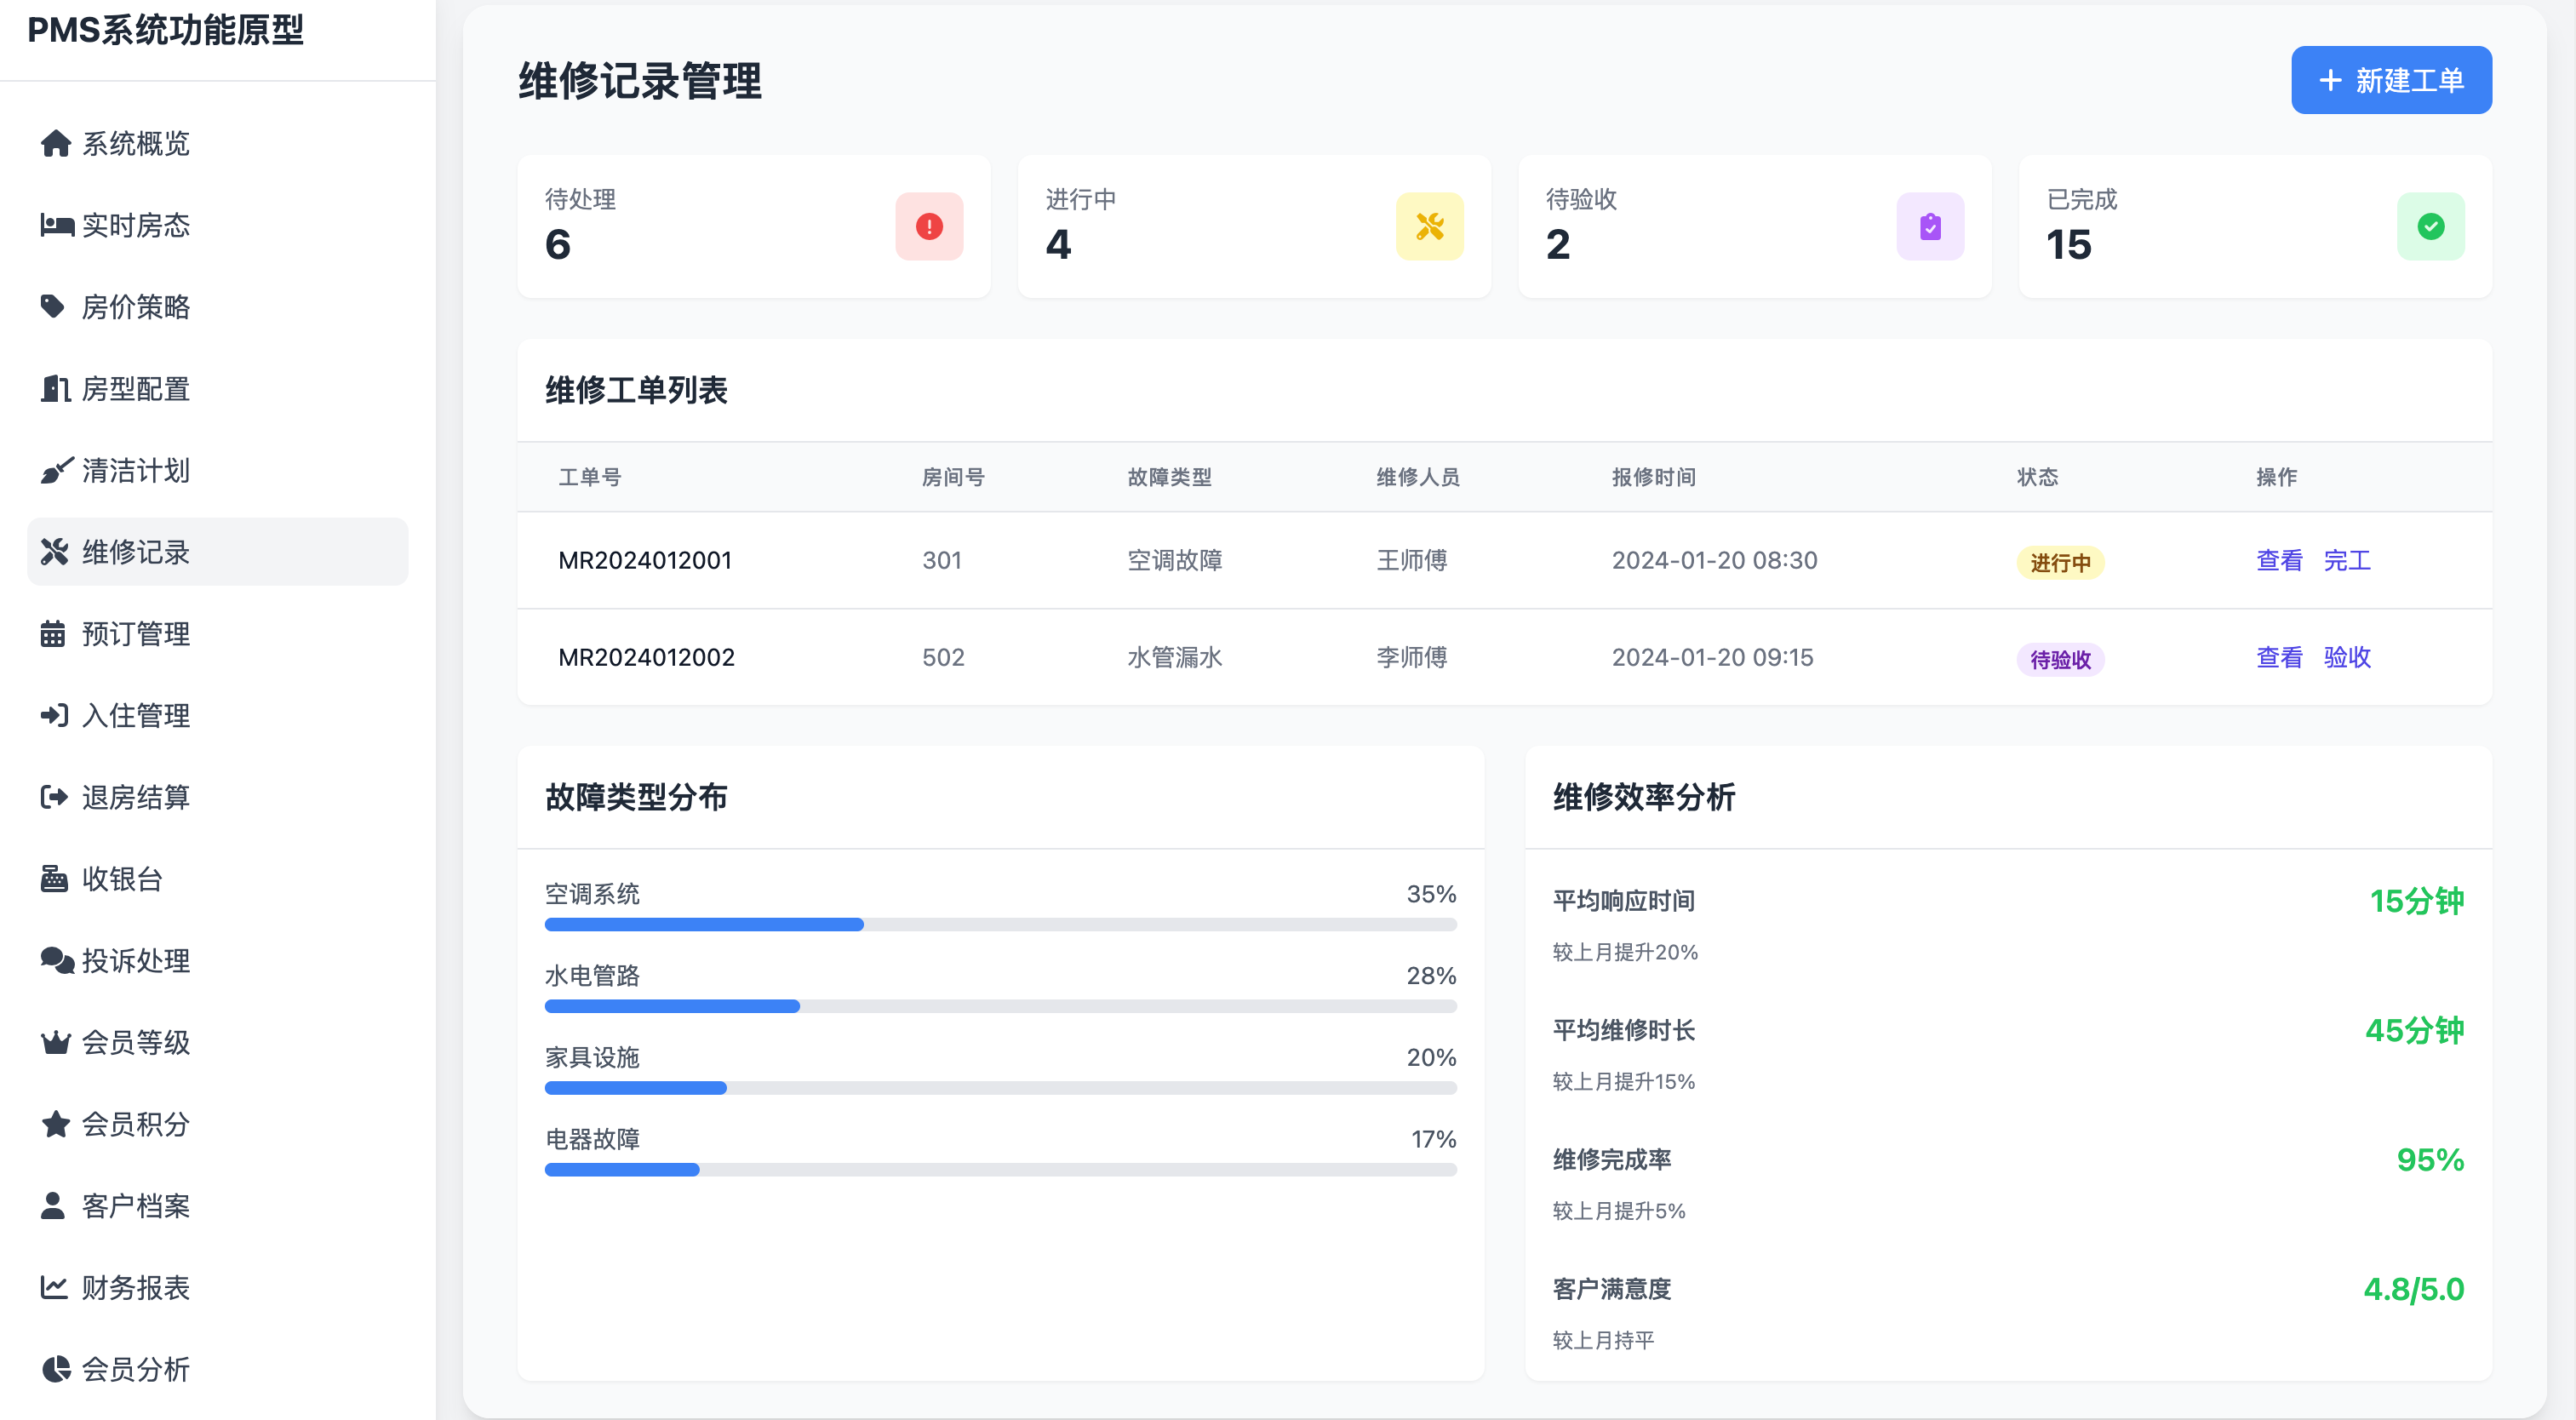Screen dimensions: 2576x1420
Task: Click the 15分钟 average response value
Action: 2416,902
